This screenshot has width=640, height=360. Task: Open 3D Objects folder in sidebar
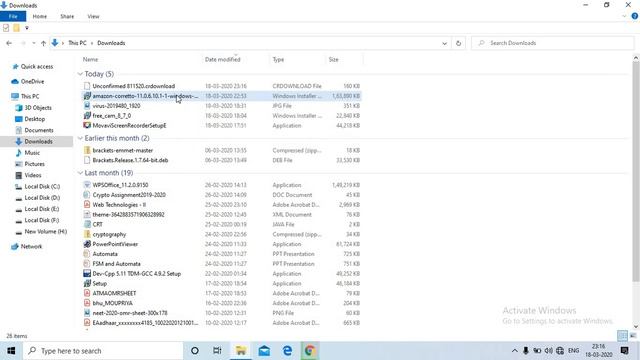(x=38, y=108)
